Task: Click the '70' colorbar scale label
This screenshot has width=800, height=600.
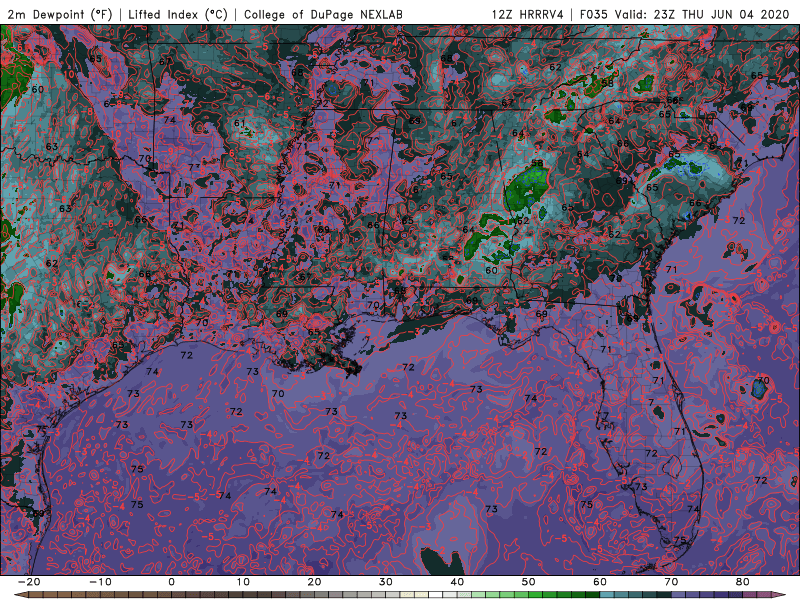Action: (671, 582)
